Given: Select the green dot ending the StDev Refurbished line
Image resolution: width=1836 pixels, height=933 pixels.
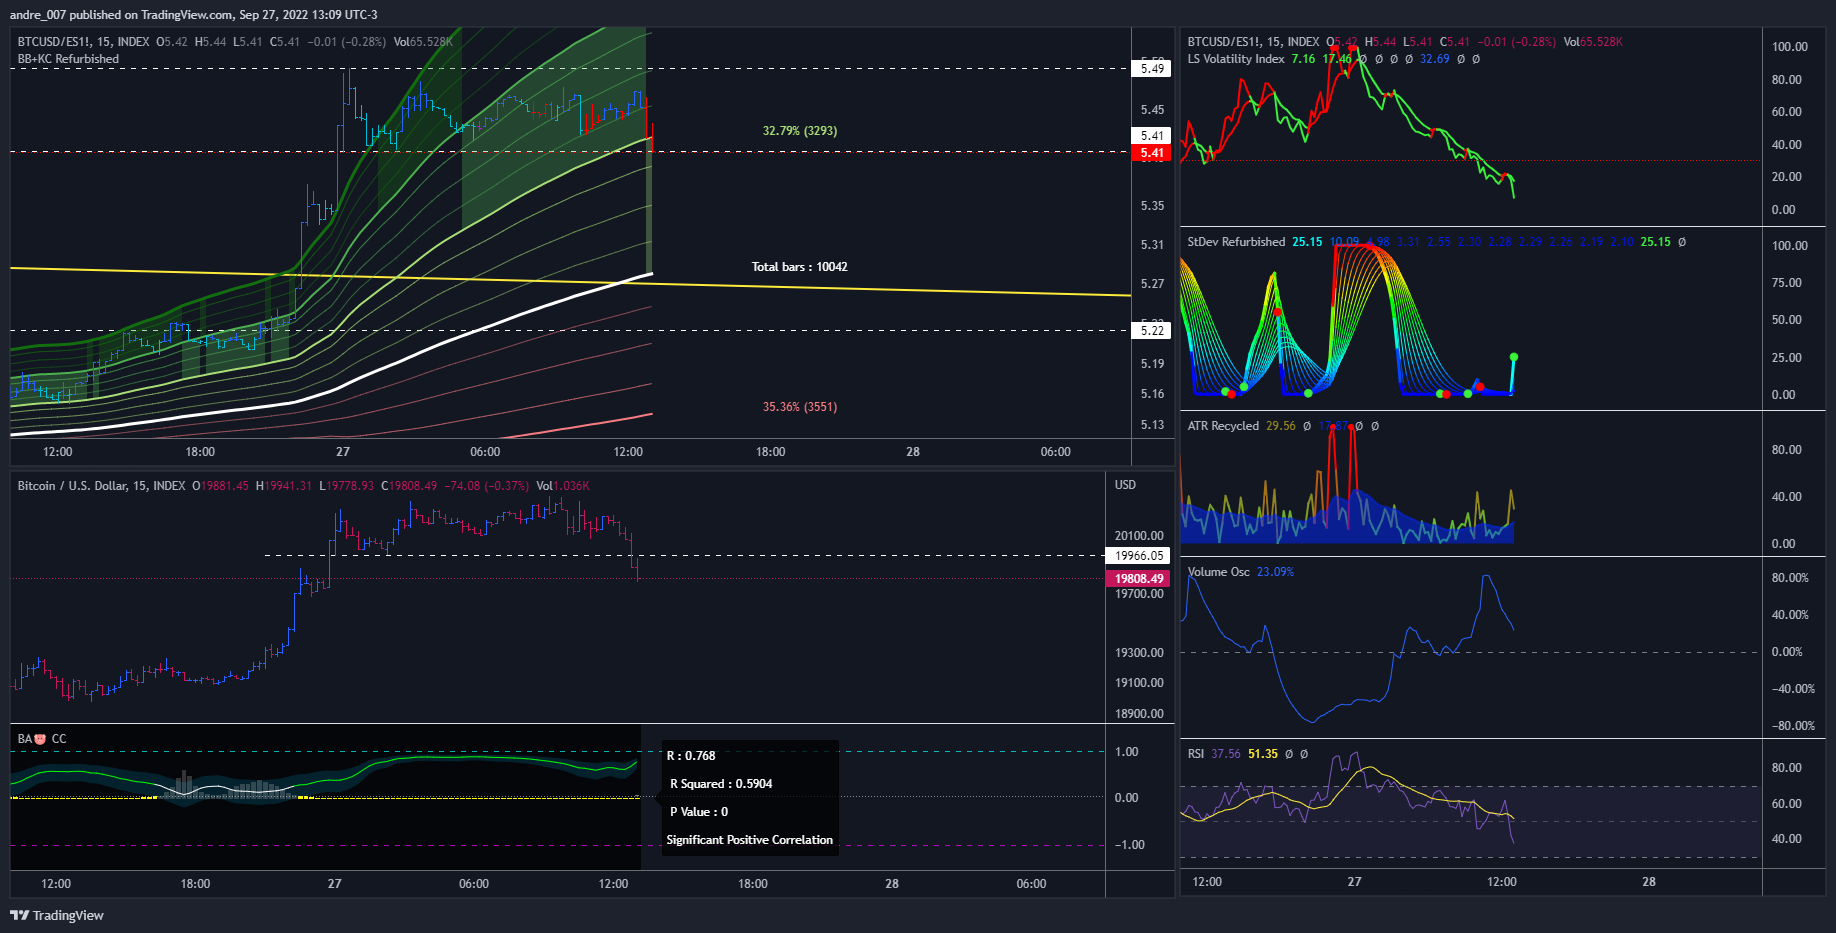Looking at the screenshot, I should (x=1513, y=357).
